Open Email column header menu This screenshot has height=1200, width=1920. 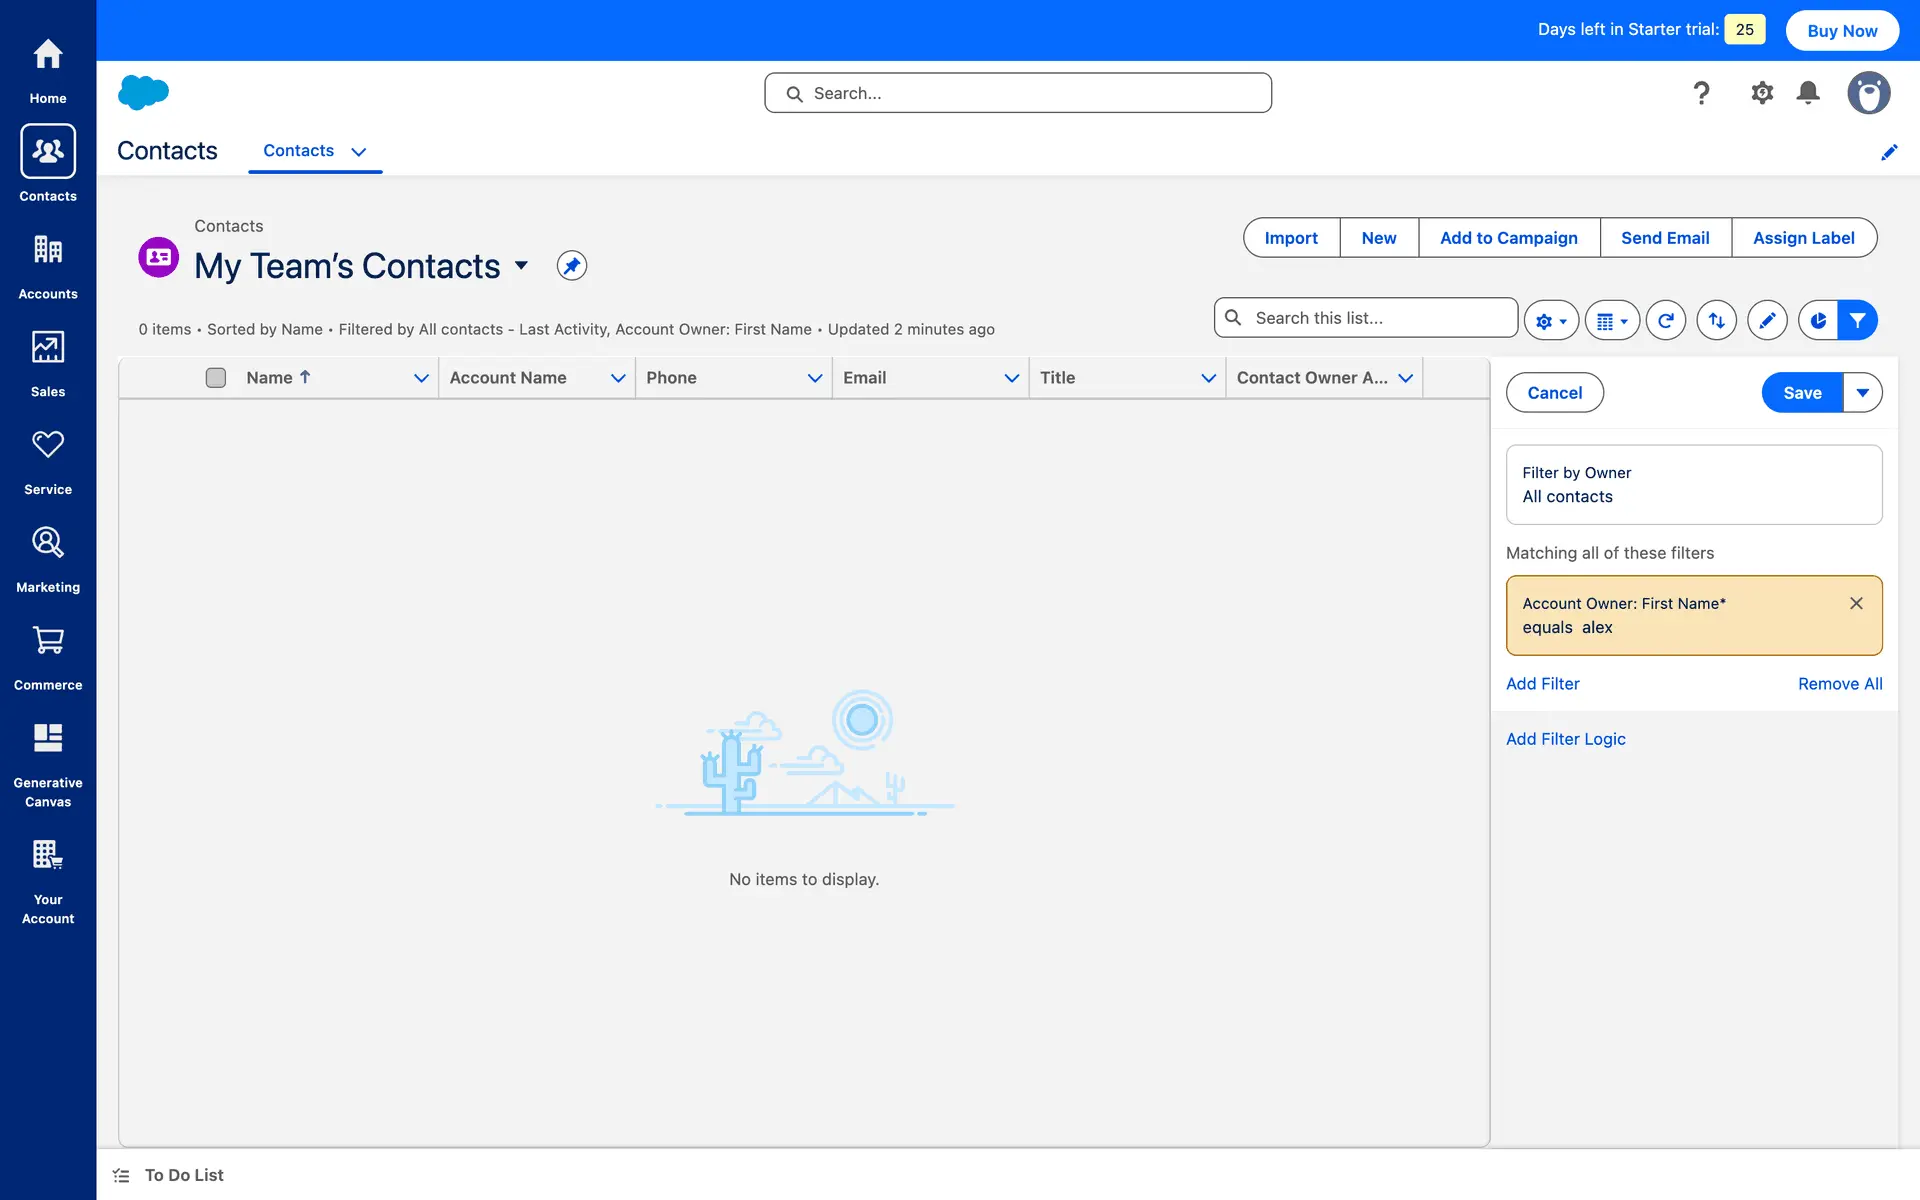point(1011,378)
